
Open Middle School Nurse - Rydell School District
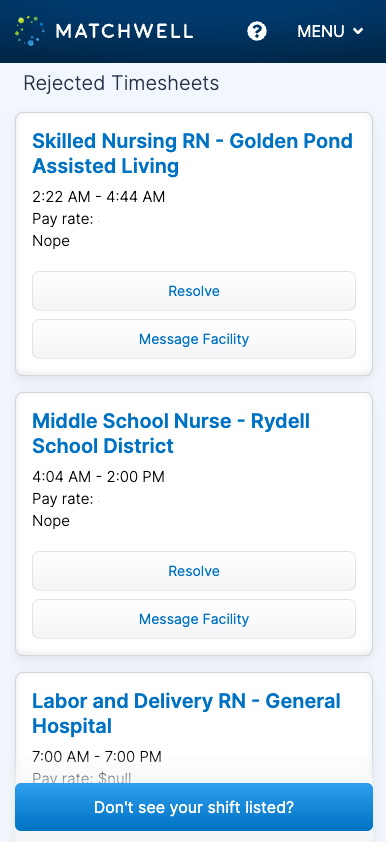pyautogui.click(x=171, y=433)
